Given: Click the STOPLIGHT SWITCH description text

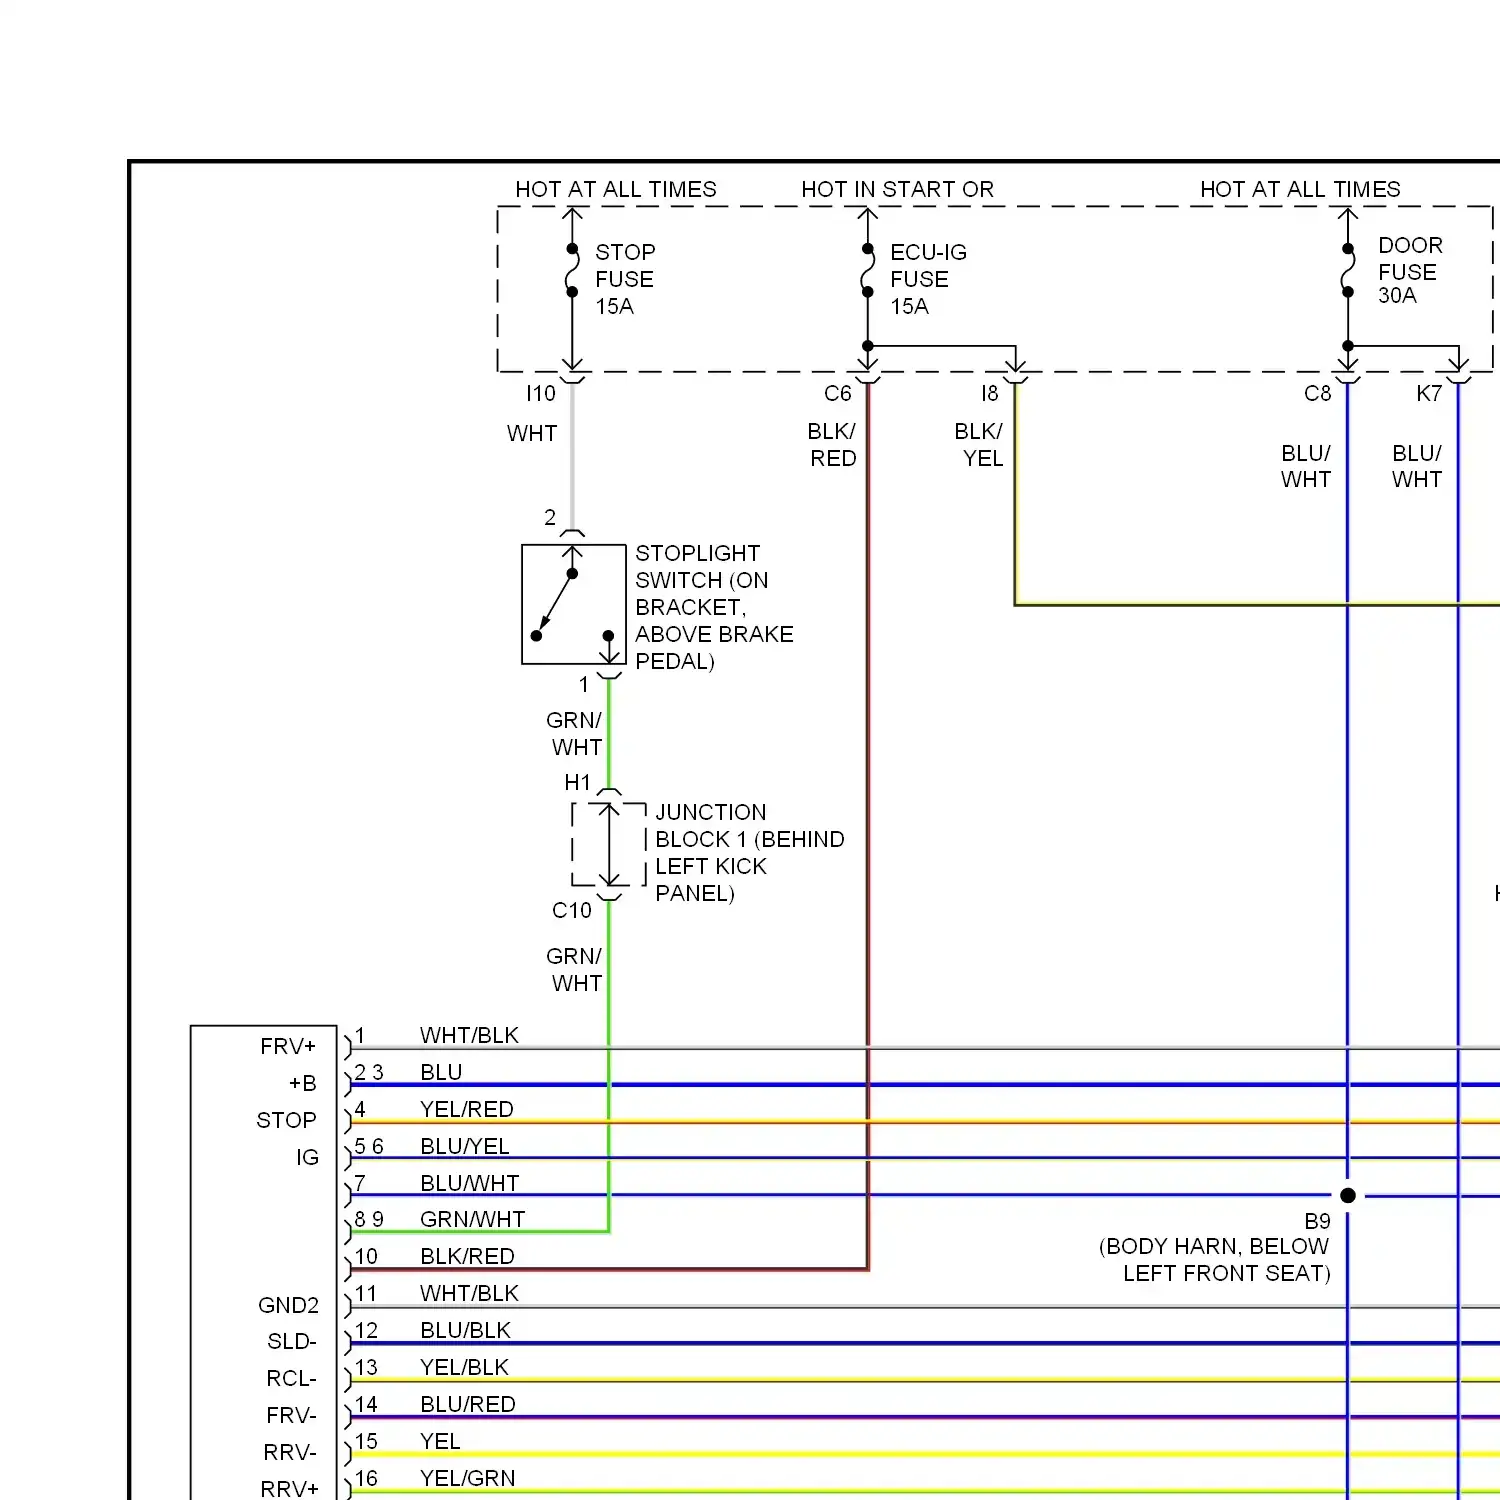Looking at the screenshot, I should tap(714, 607).
